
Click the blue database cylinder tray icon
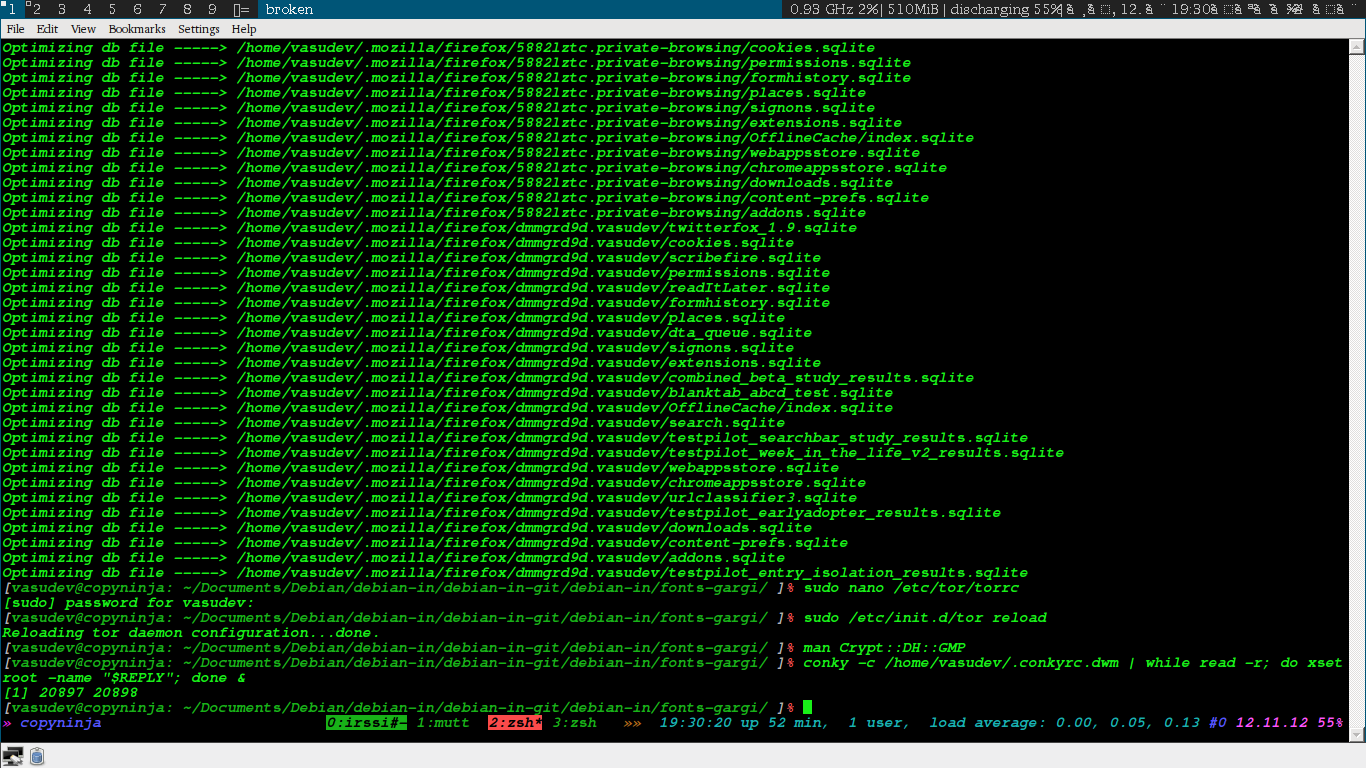37,756
